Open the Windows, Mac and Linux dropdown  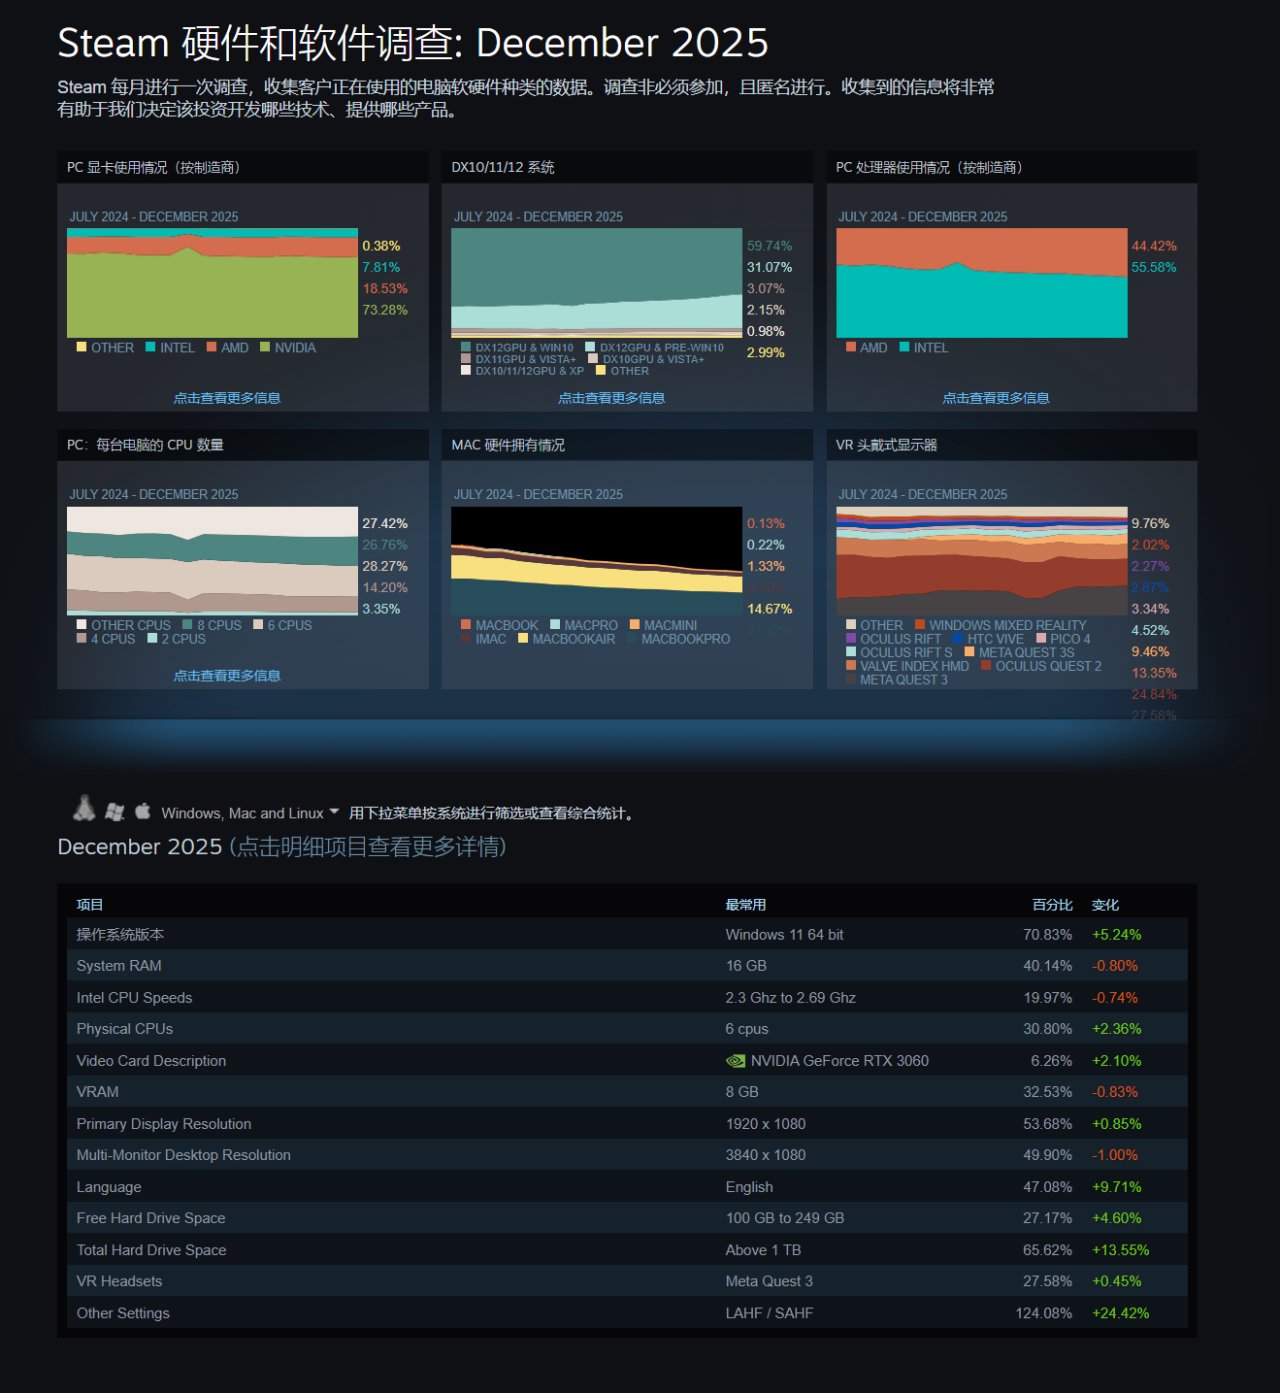point(250,813)
